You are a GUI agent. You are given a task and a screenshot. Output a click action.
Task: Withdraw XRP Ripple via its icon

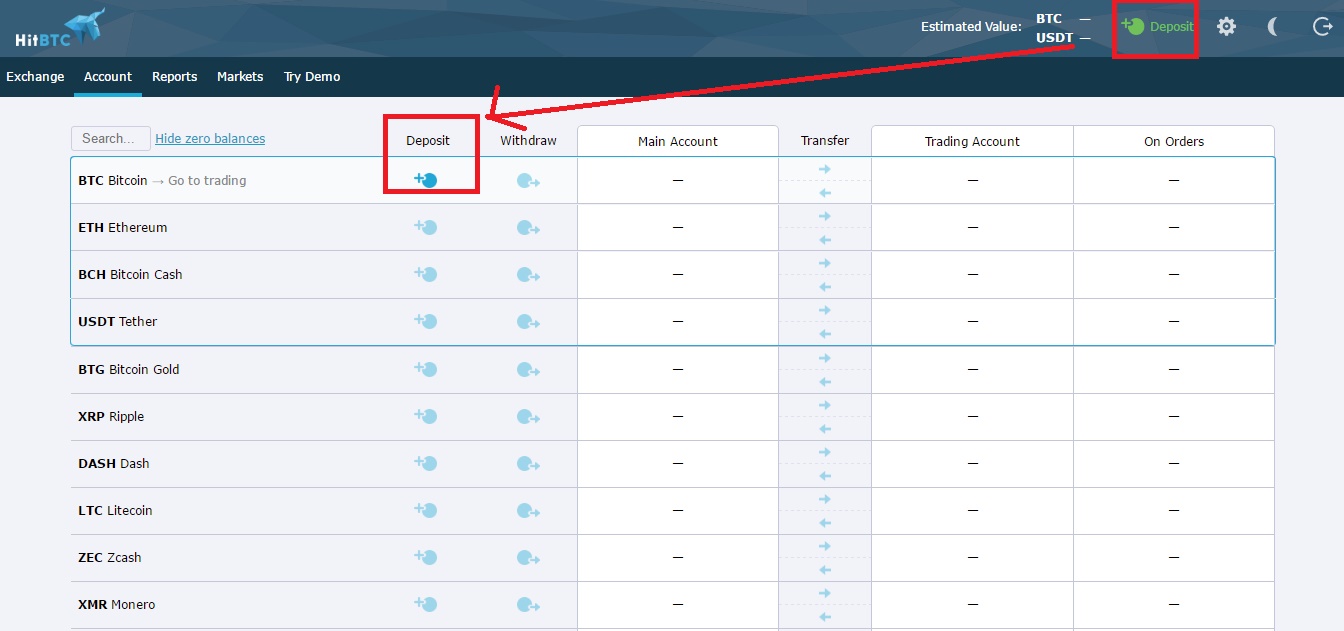pos(528,417)
